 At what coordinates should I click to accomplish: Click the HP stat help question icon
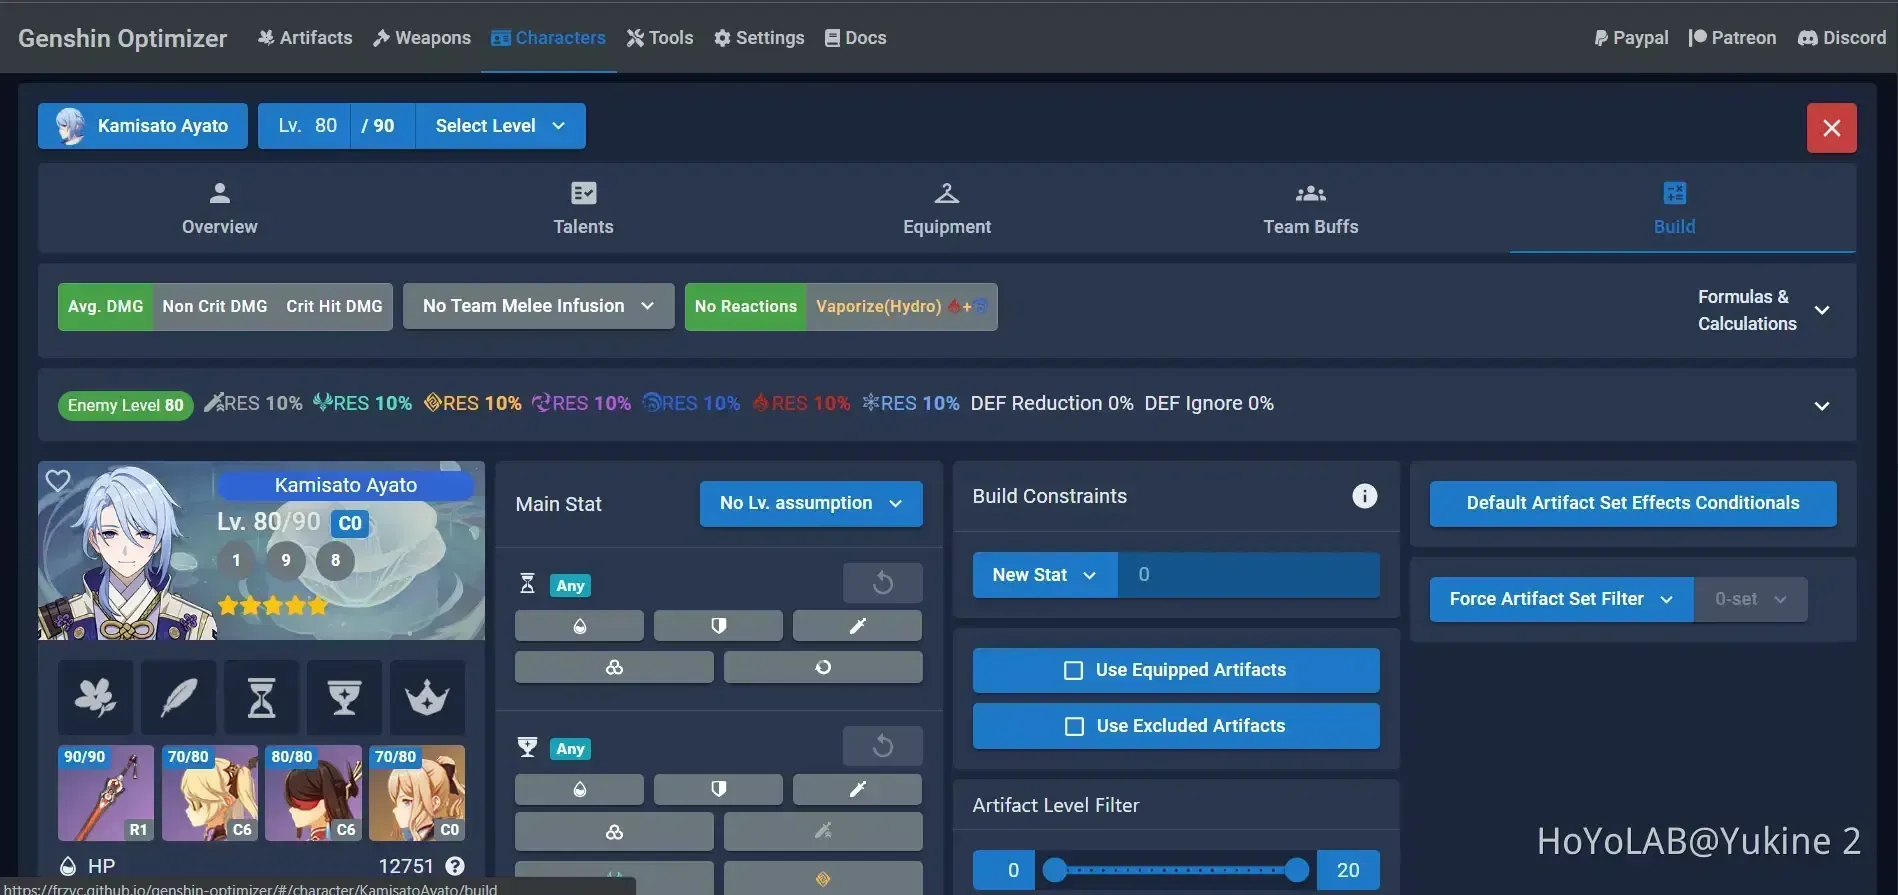(x=455, y=866)
